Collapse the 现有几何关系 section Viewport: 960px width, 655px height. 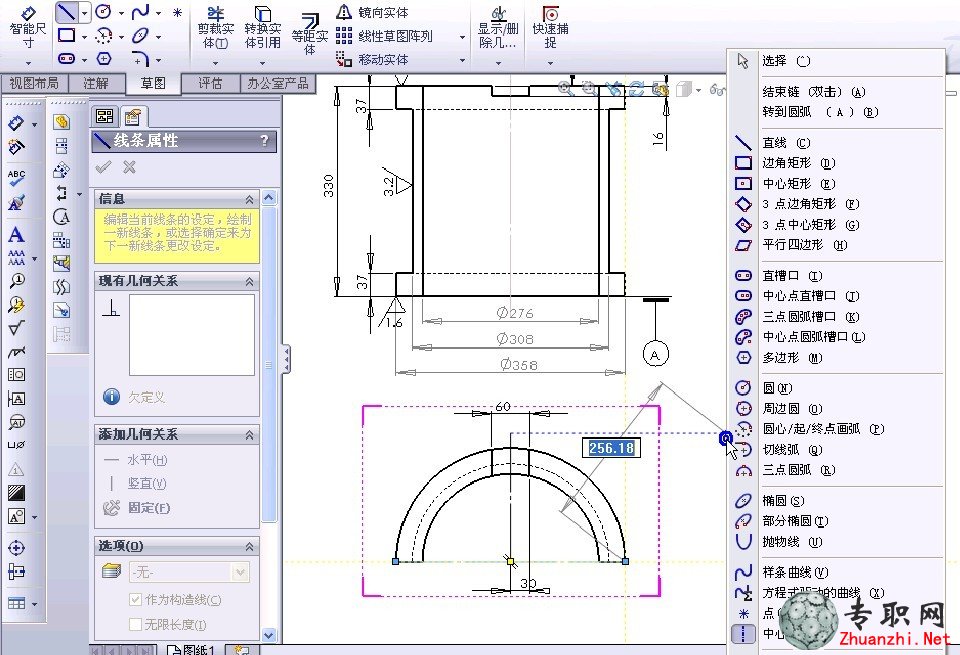pyautogui.click(x=249, y=282)
